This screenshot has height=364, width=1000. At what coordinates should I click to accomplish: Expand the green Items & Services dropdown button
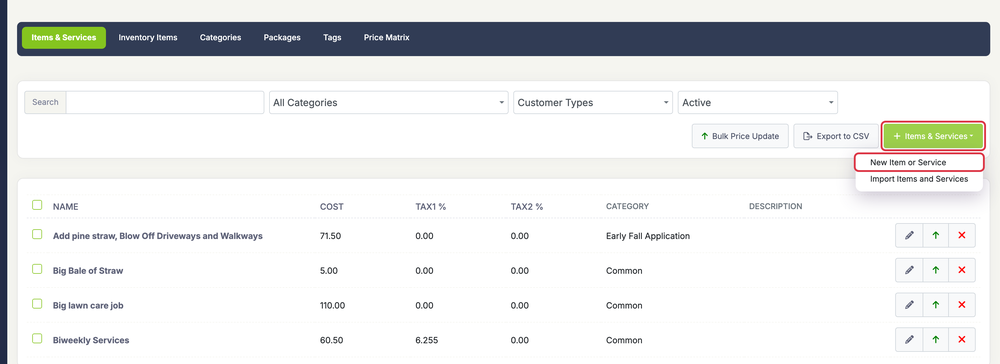click(x=933, y=136)
